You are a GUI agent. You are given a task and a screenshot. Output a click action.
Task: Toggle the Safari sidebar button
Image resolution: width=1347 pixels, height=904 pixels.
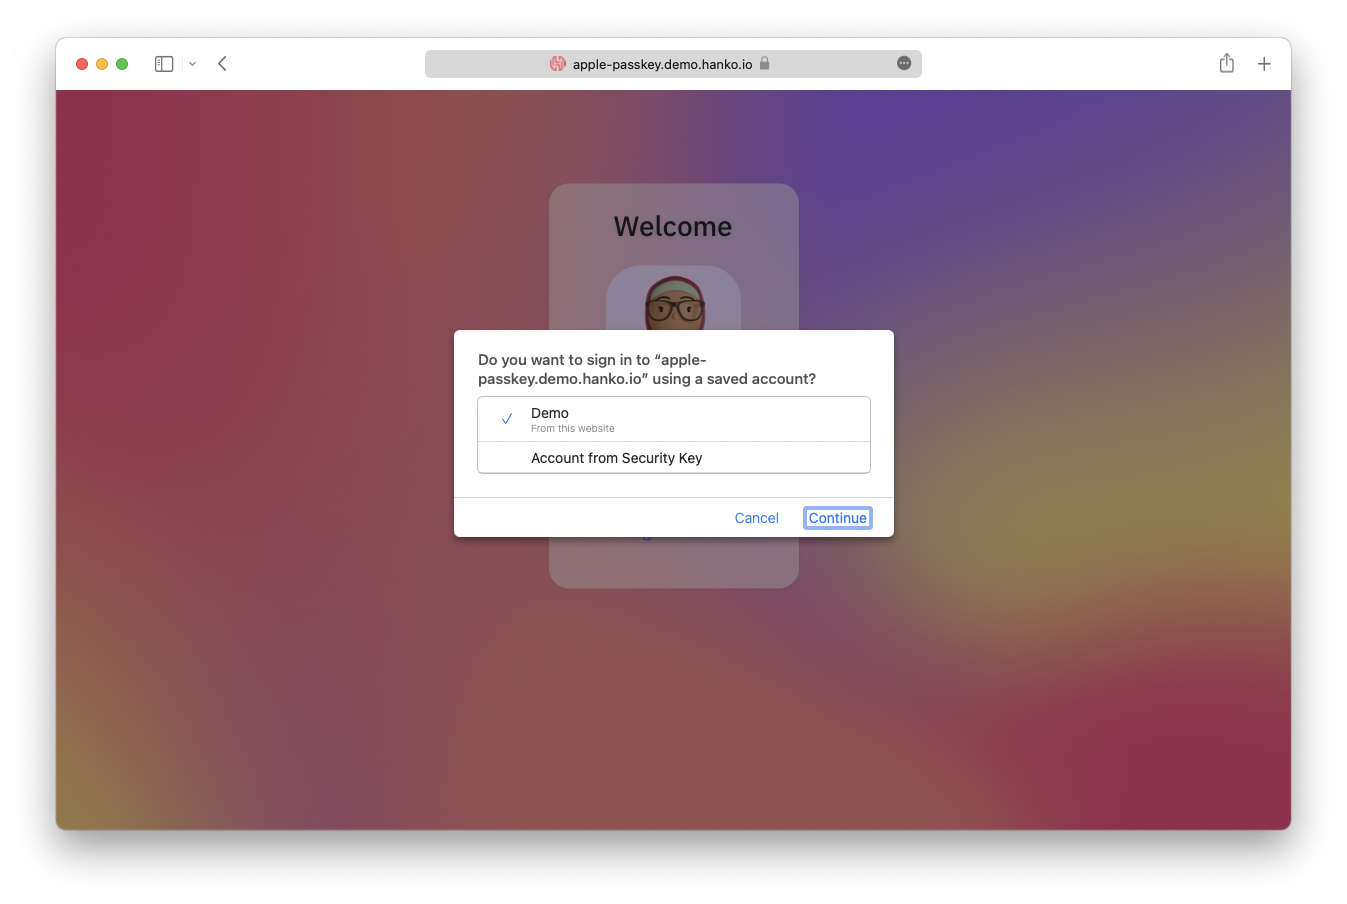click(164, 64)
